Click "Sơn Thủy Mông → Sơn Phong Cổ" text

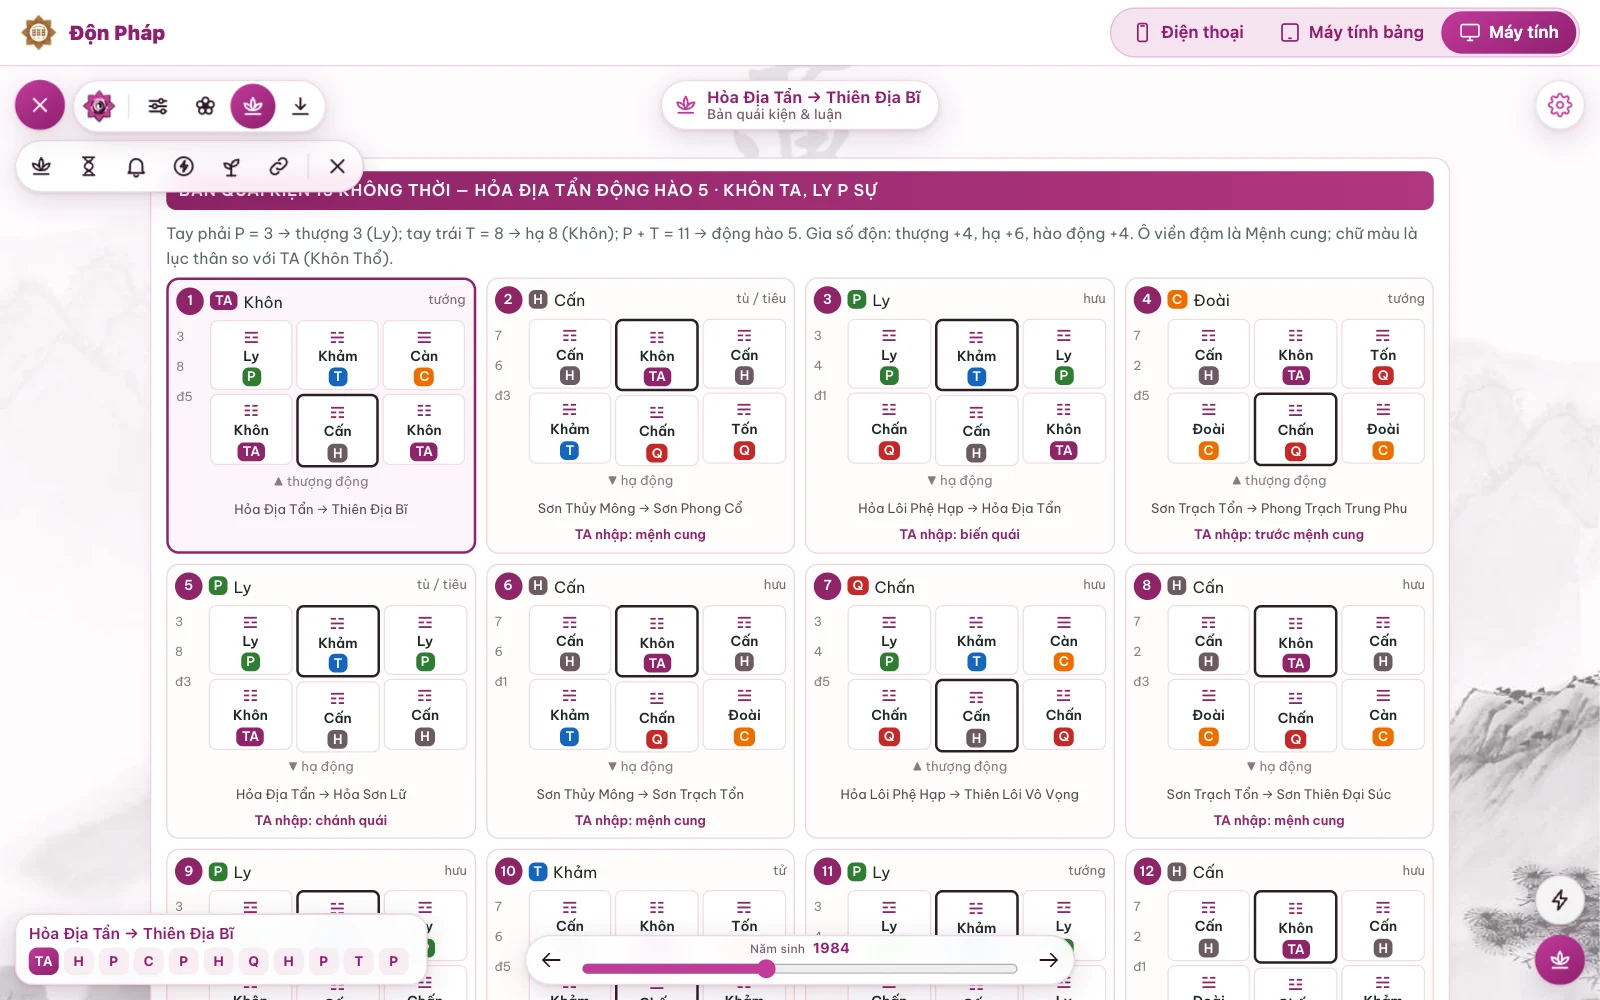[x=640, y=508]
